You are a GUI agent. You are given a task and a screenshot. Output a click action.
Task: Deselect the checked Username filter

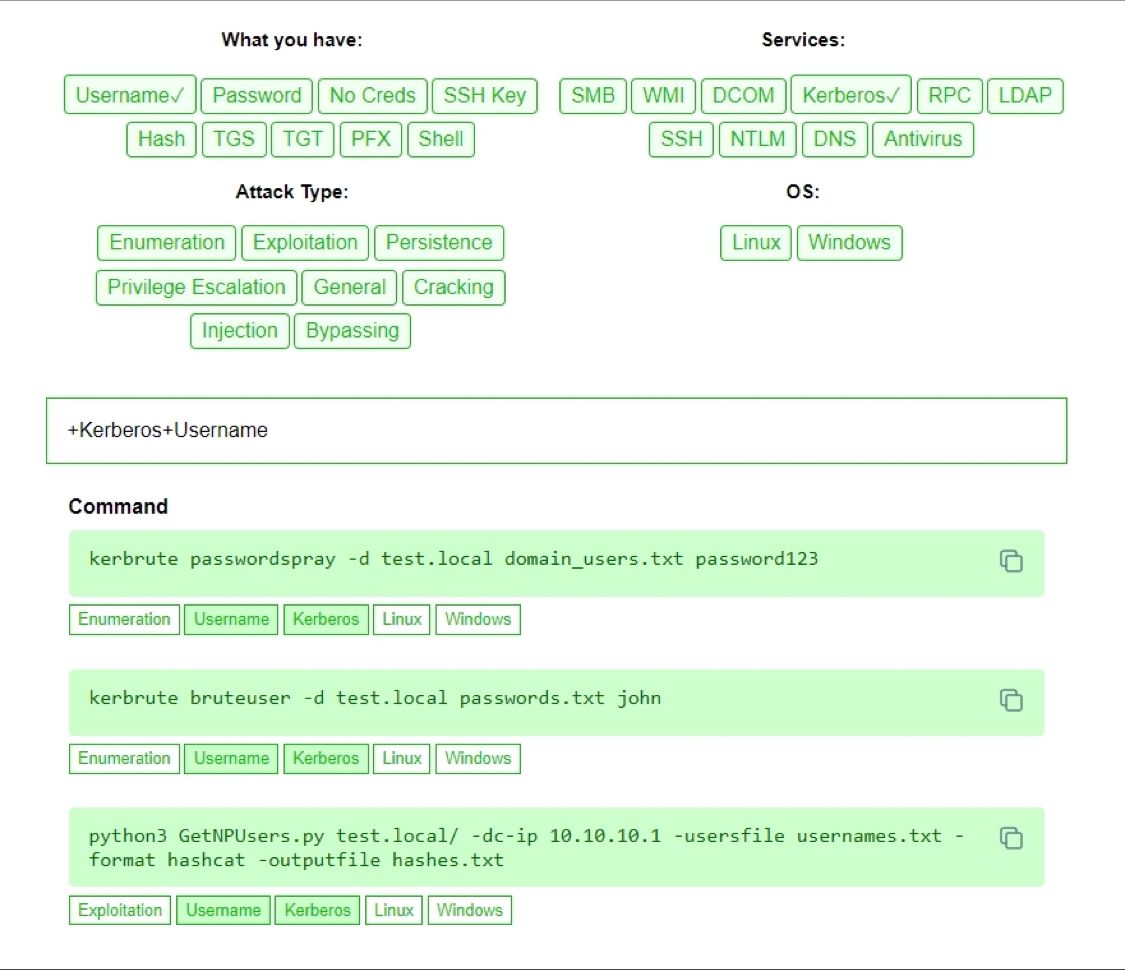click(x=130, y=95)
